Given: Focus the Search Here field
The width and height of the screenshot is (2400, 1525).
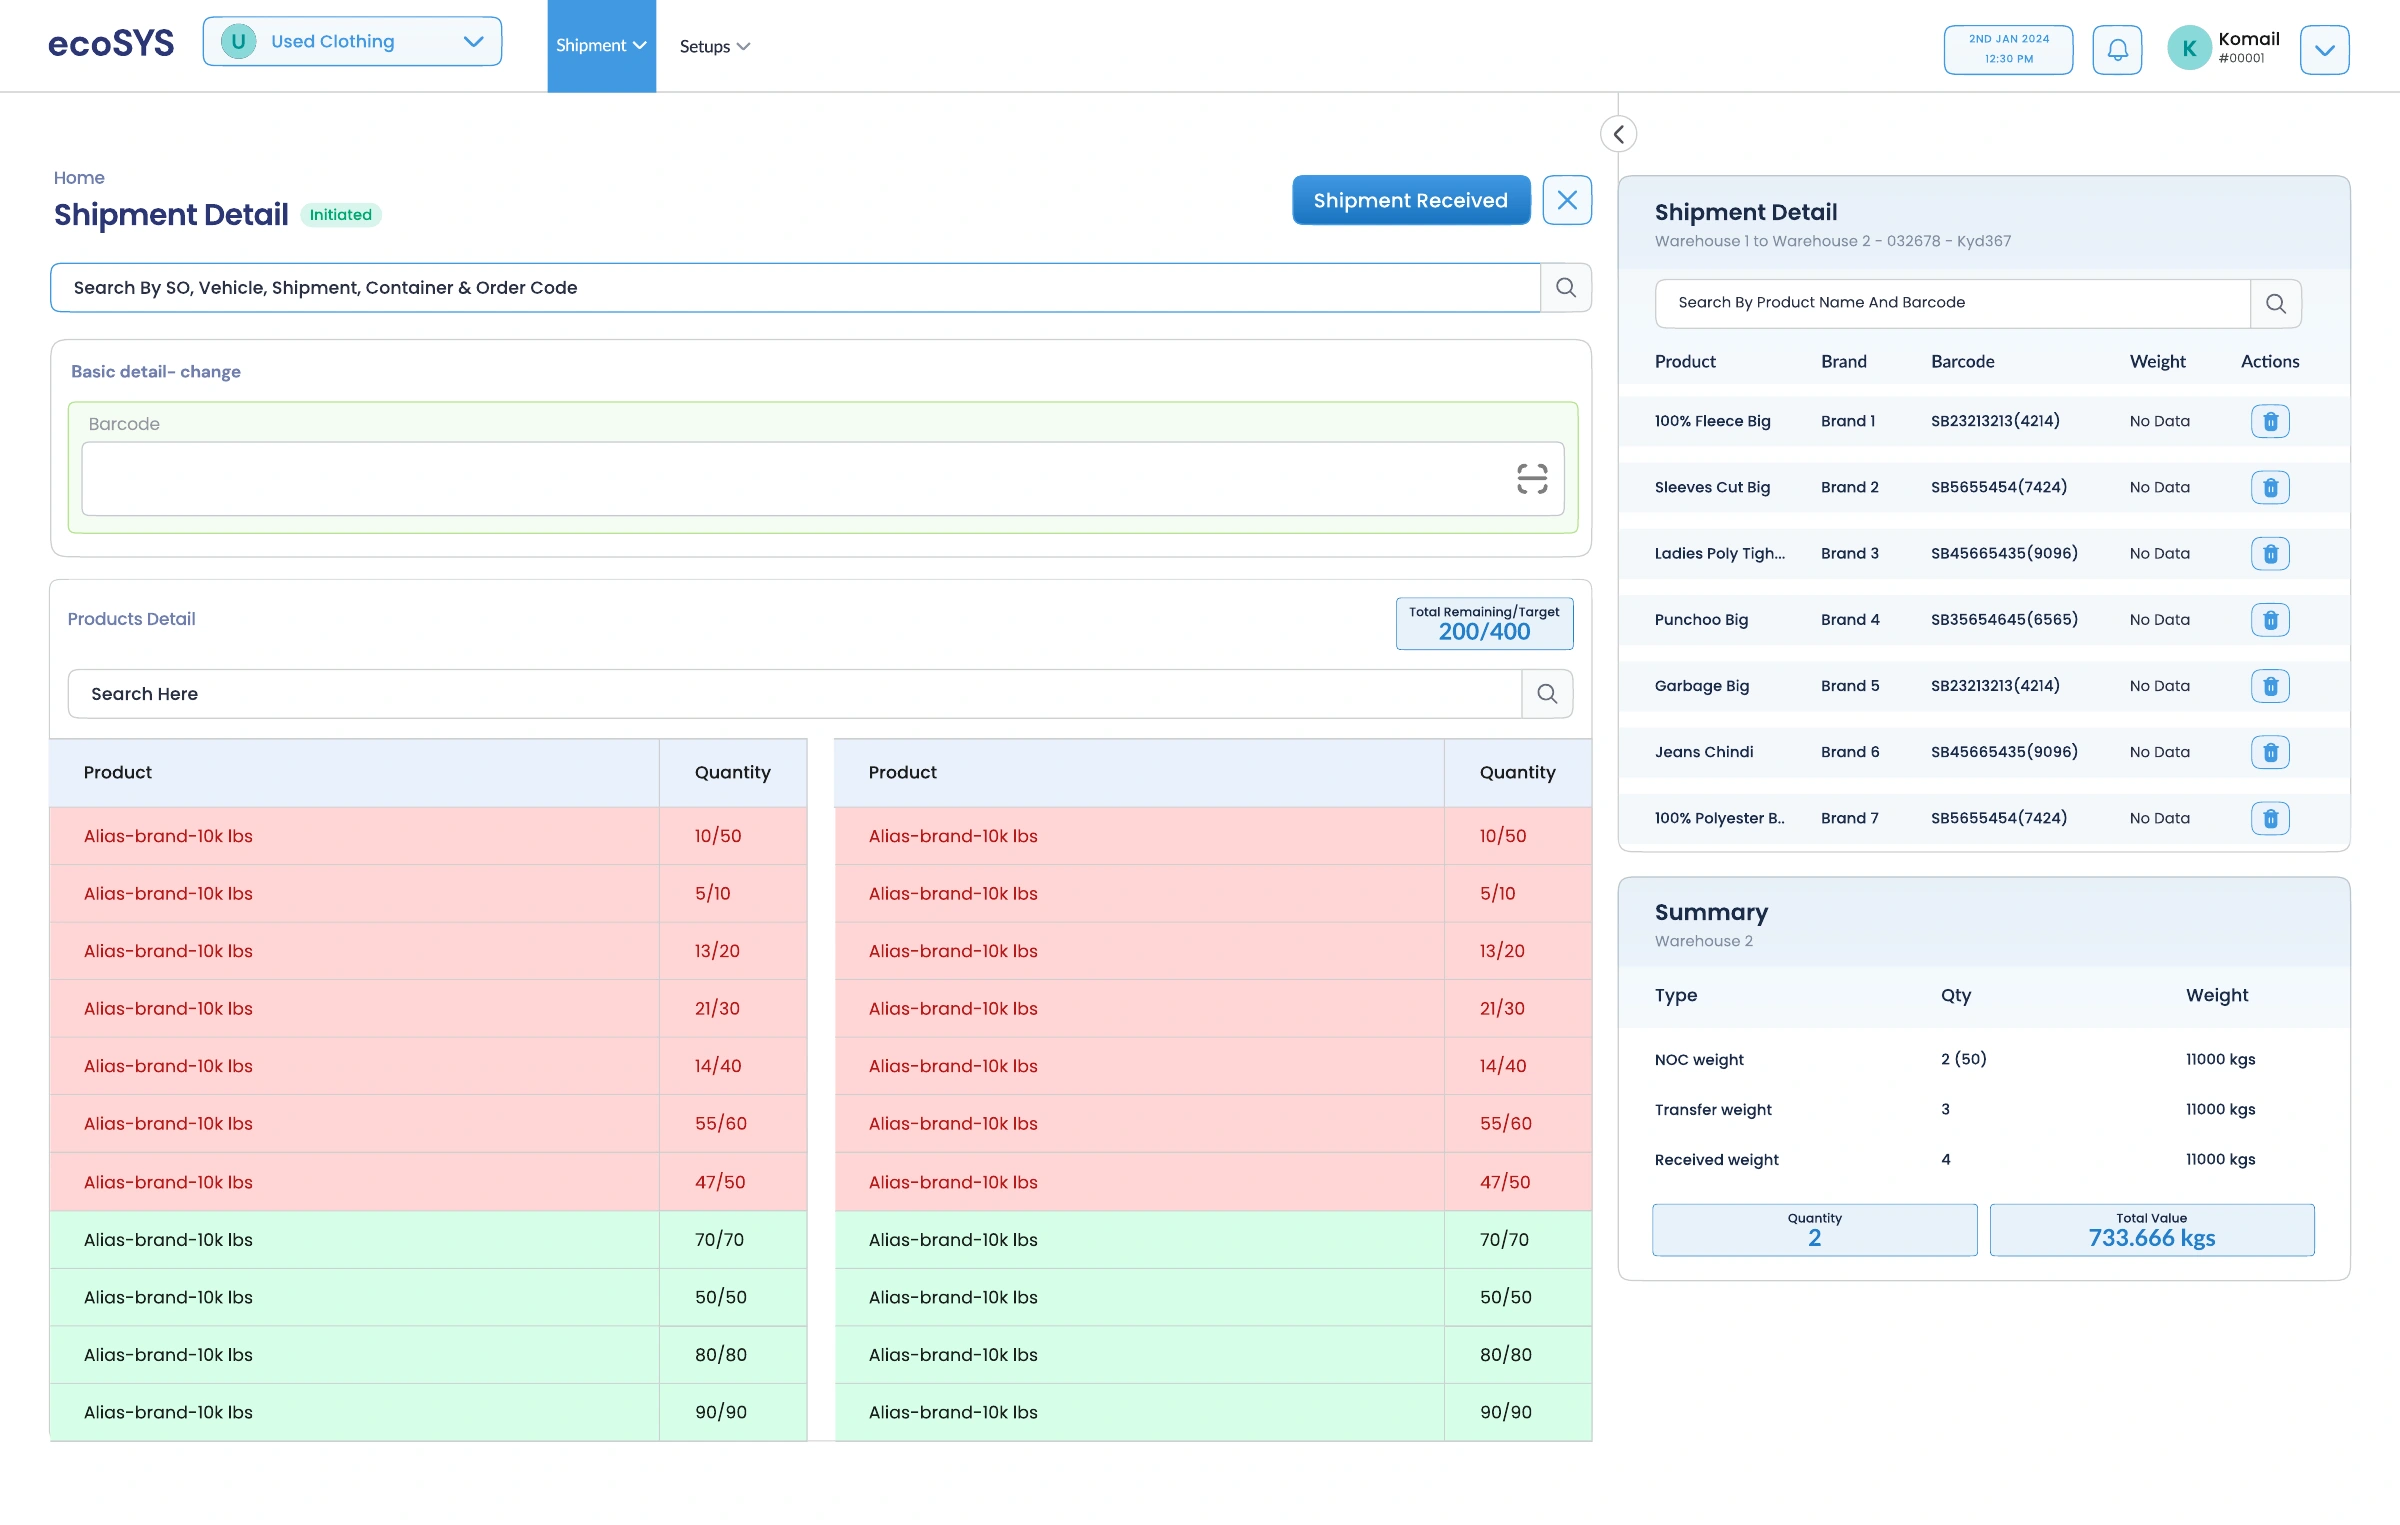Looking at the screenshot, I should point(795,694).
